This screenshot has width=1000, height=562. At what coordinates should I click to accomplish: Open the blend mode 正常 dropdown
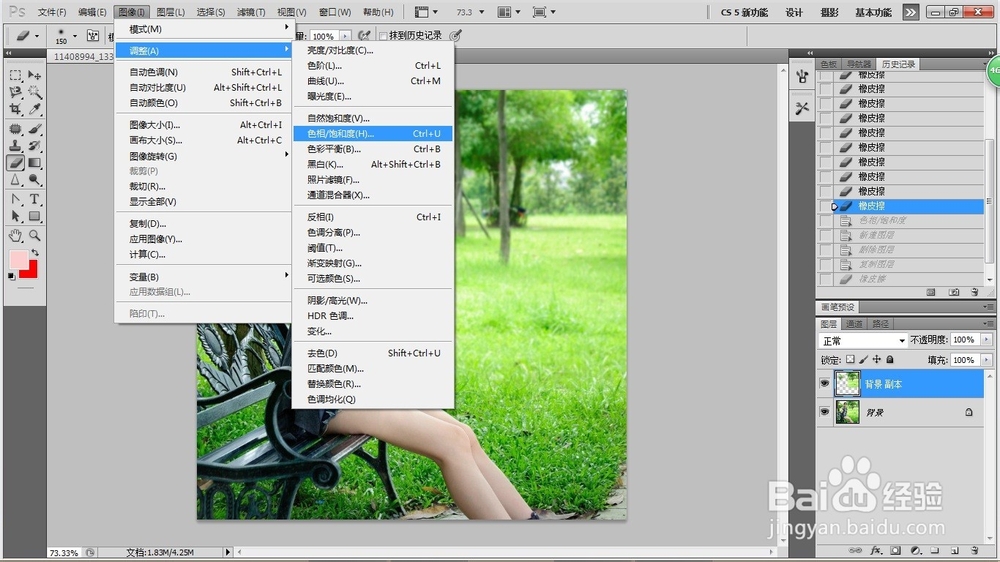[x=863, y=341]
